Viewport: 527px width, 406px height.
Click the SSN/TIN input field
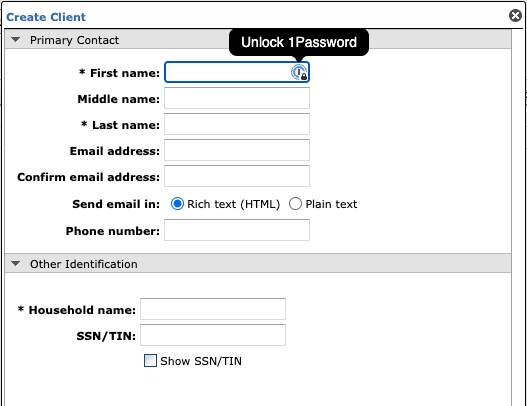[x=213, y=335]
